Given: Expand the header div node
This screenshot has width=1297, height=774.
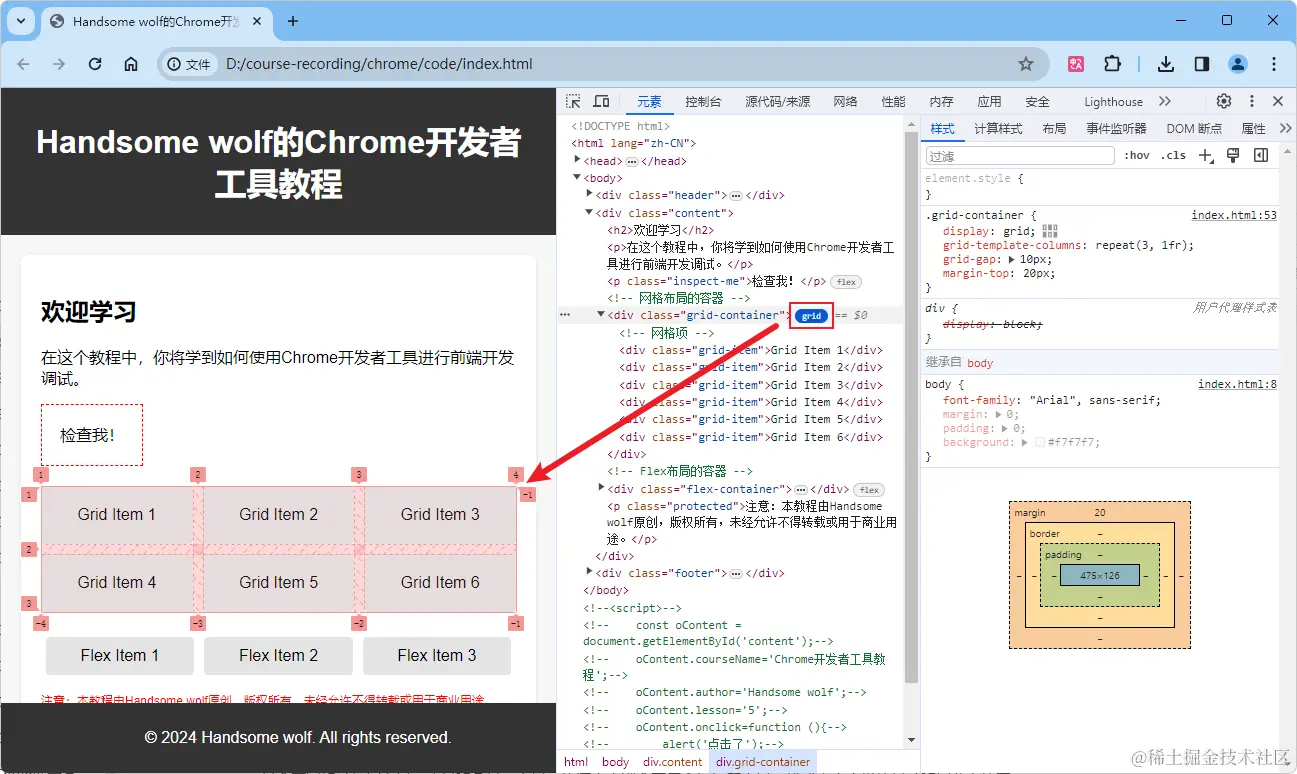Looking at the screenshot, I should pos(590,195).
